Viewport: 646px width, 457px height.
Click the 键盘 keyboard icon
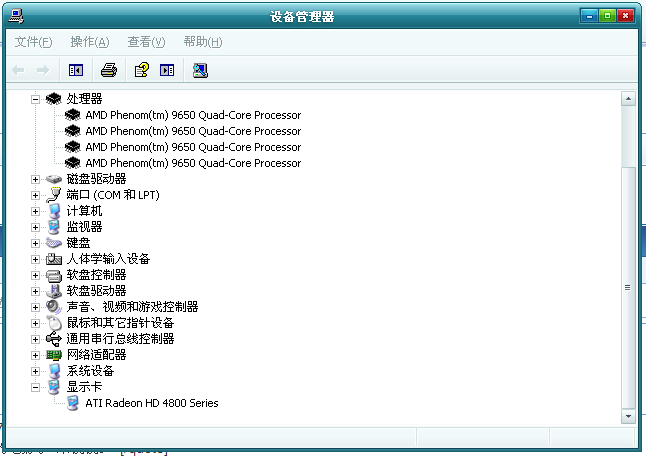click(54, 243)
